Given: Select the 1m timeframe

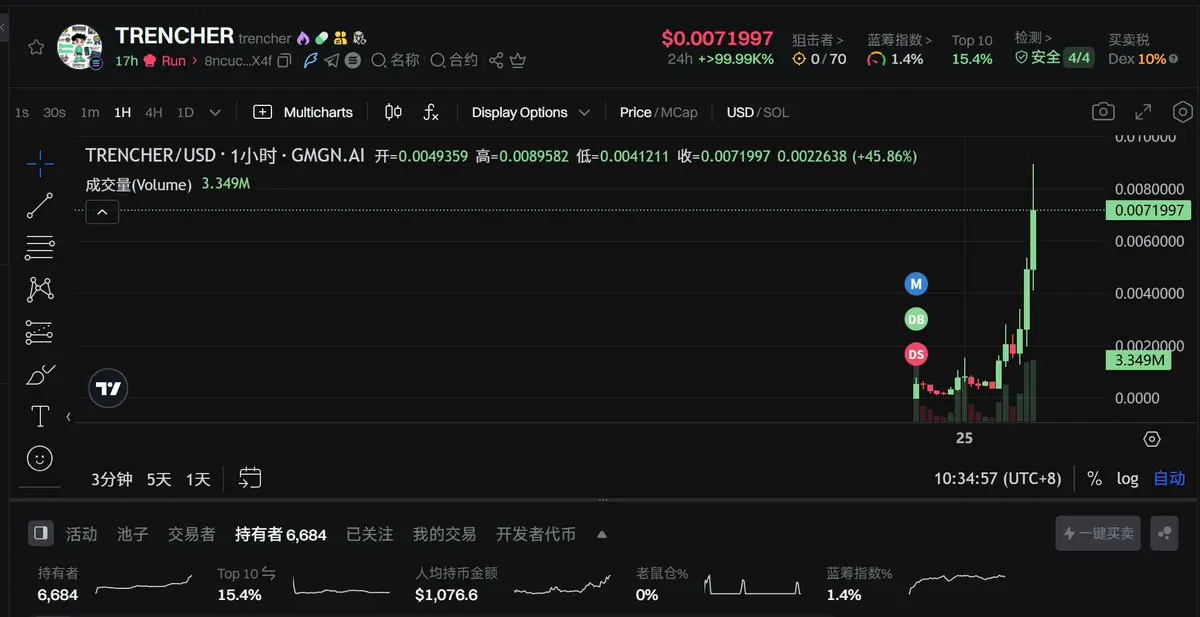Looking at the screenshot, I should click(x=90, y=113).
